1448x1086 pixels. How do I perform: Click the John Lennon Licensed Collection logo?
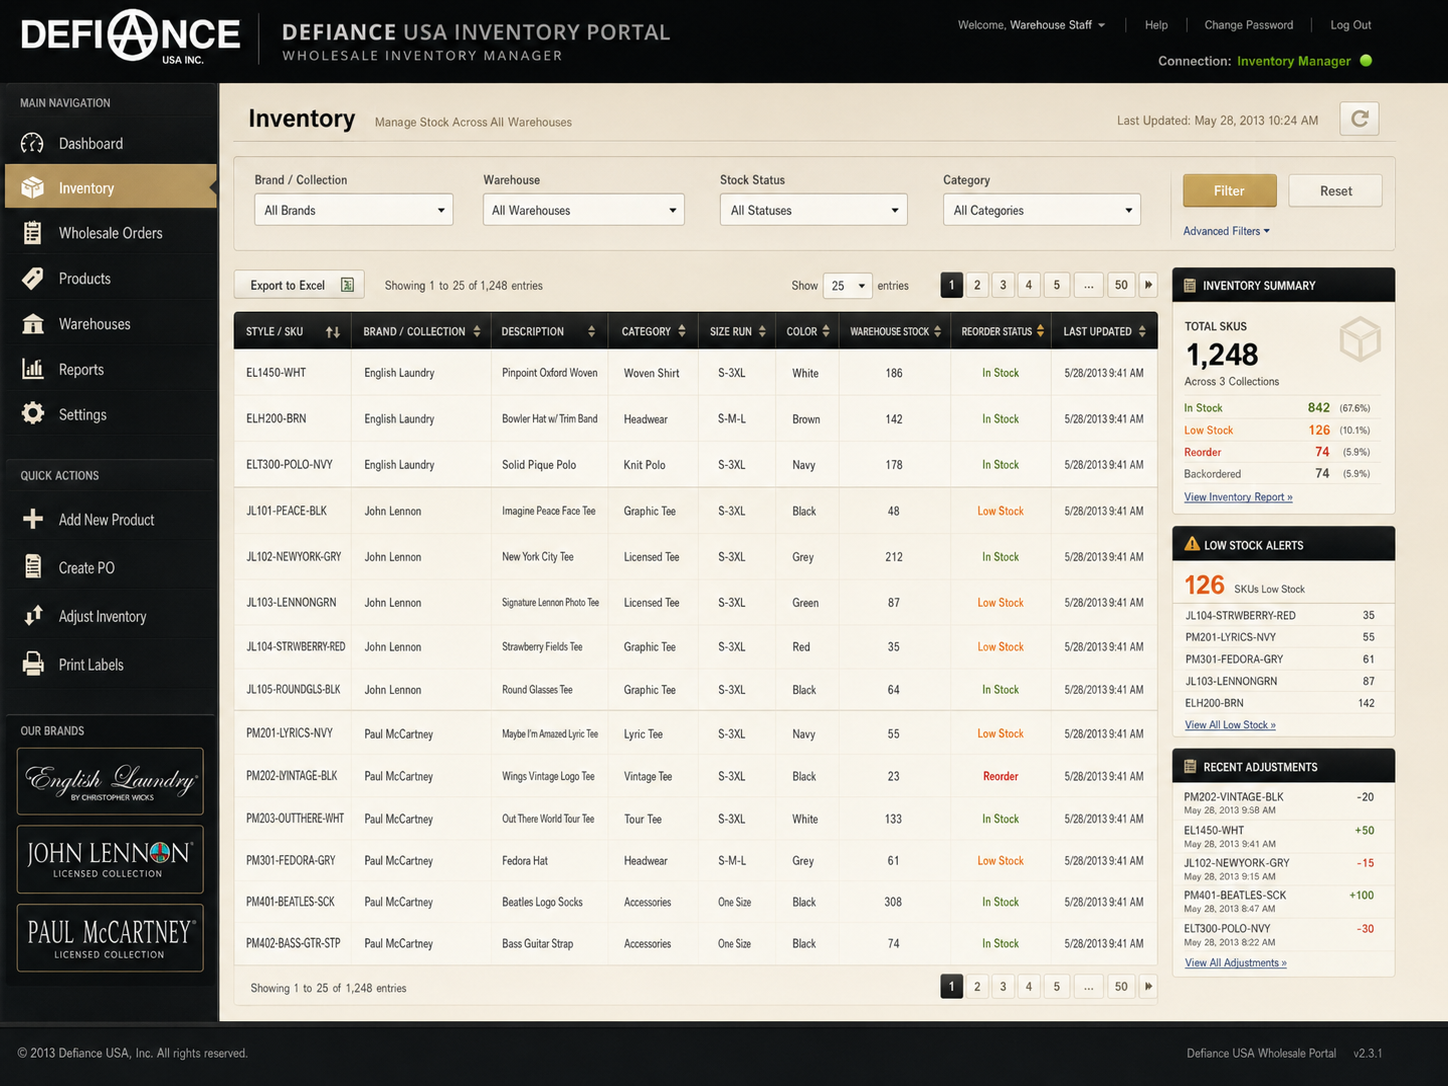tap(110, 859)
